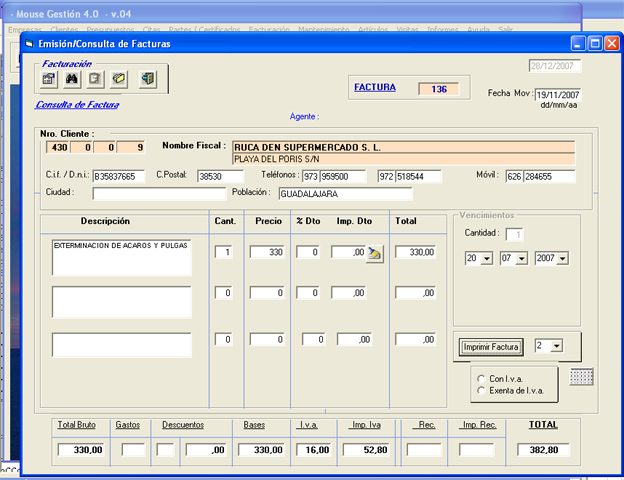Click the Población field showing GUADALAJARA

(344, 194)
